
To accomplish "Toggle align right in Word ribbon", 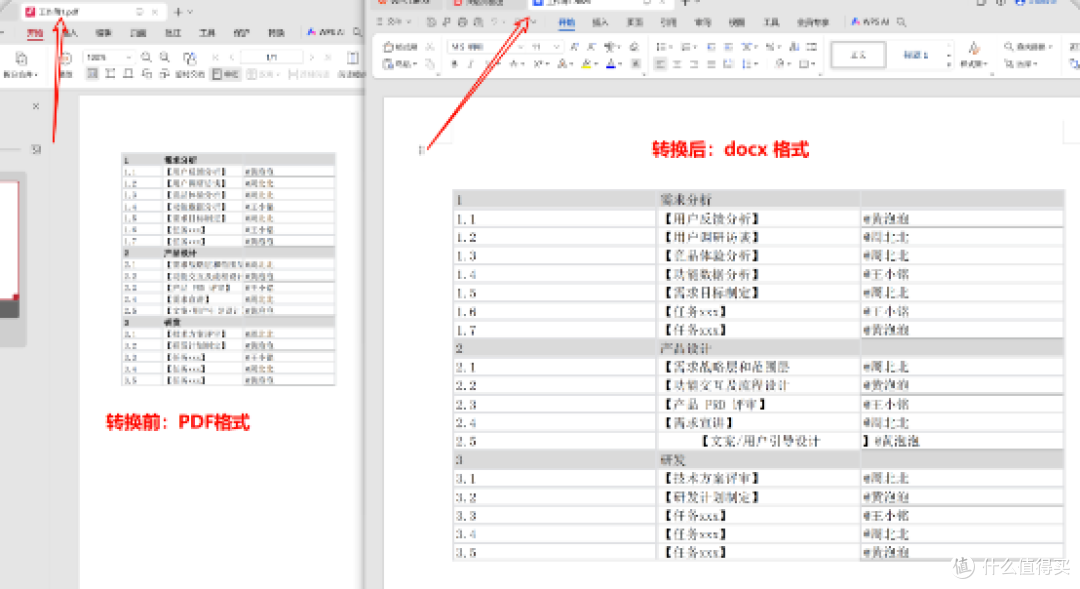I will (x=694, y=64).
